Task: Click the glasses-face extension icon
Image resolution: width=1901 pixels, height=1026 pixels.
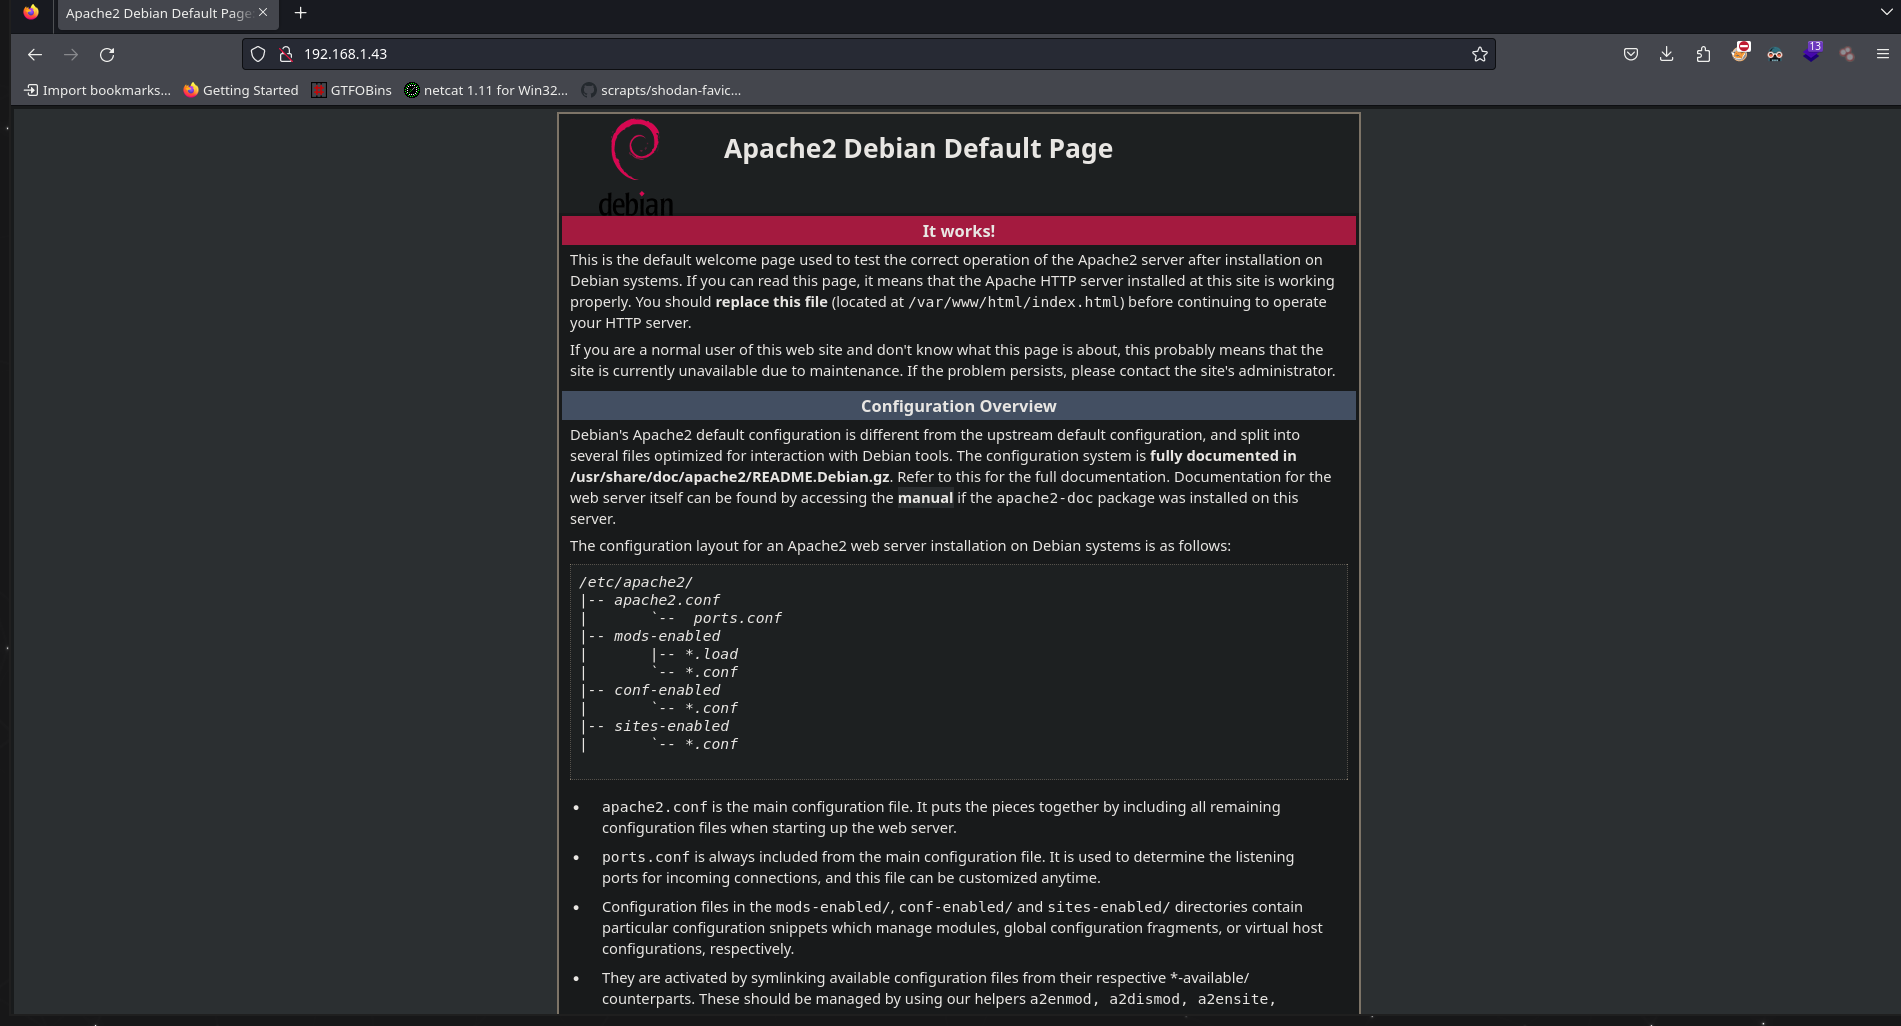Action: [x=1775, y=54]
